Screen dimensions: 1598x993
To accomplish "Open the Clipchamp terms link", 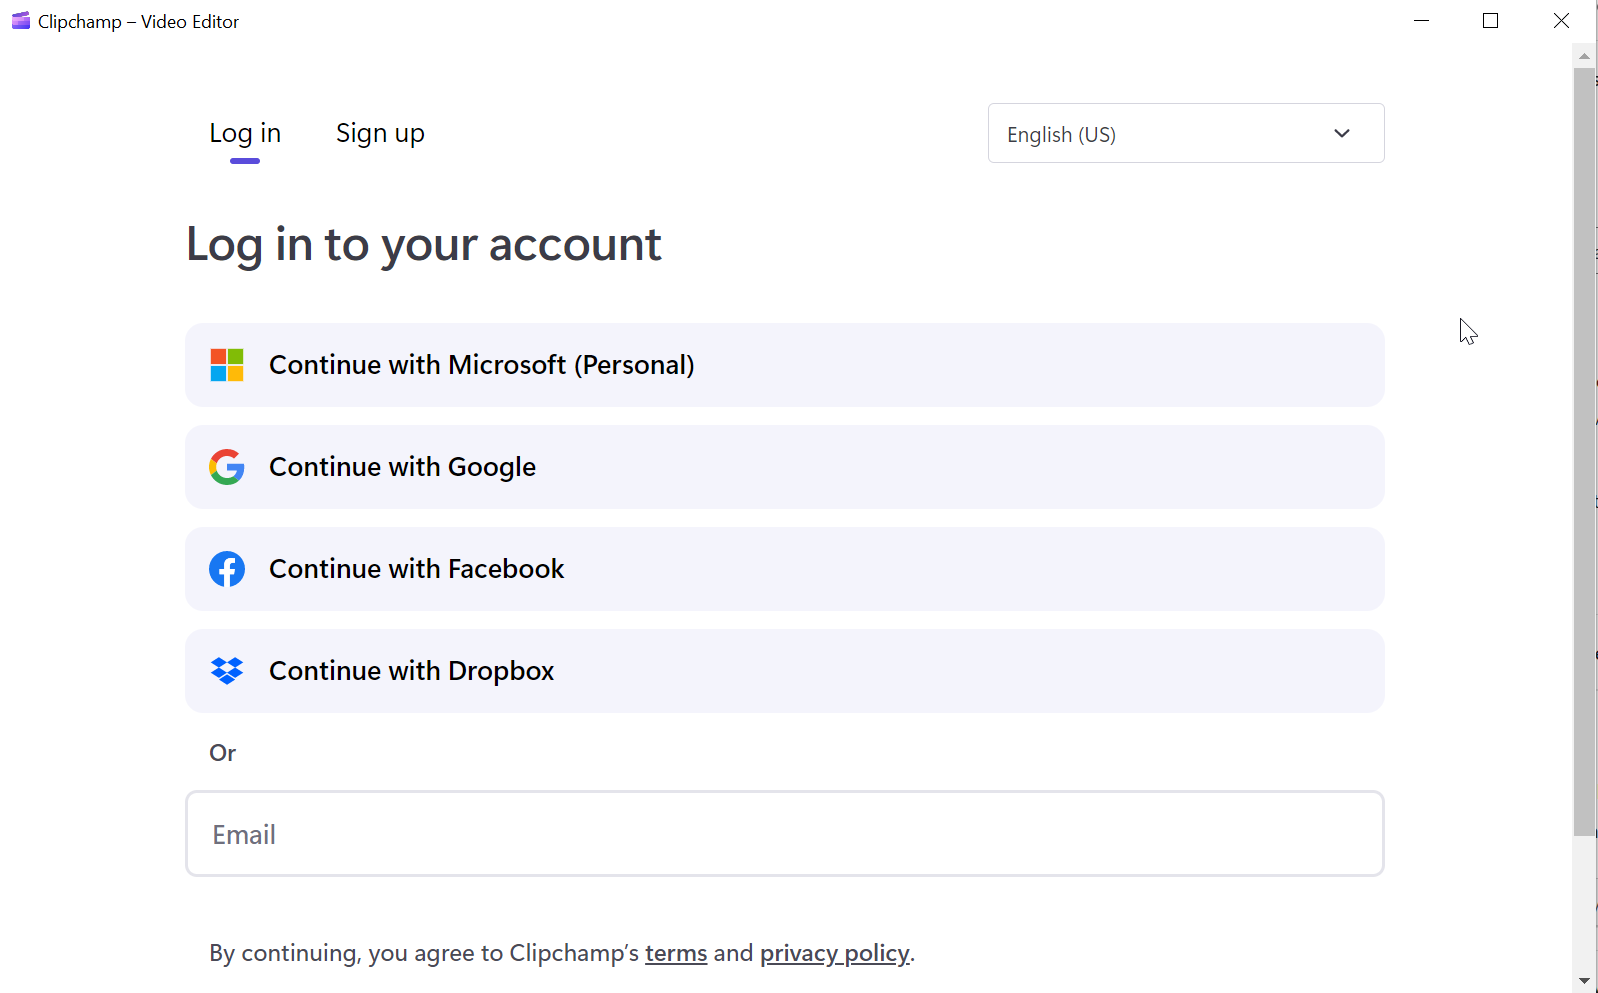I will [676, 953].
